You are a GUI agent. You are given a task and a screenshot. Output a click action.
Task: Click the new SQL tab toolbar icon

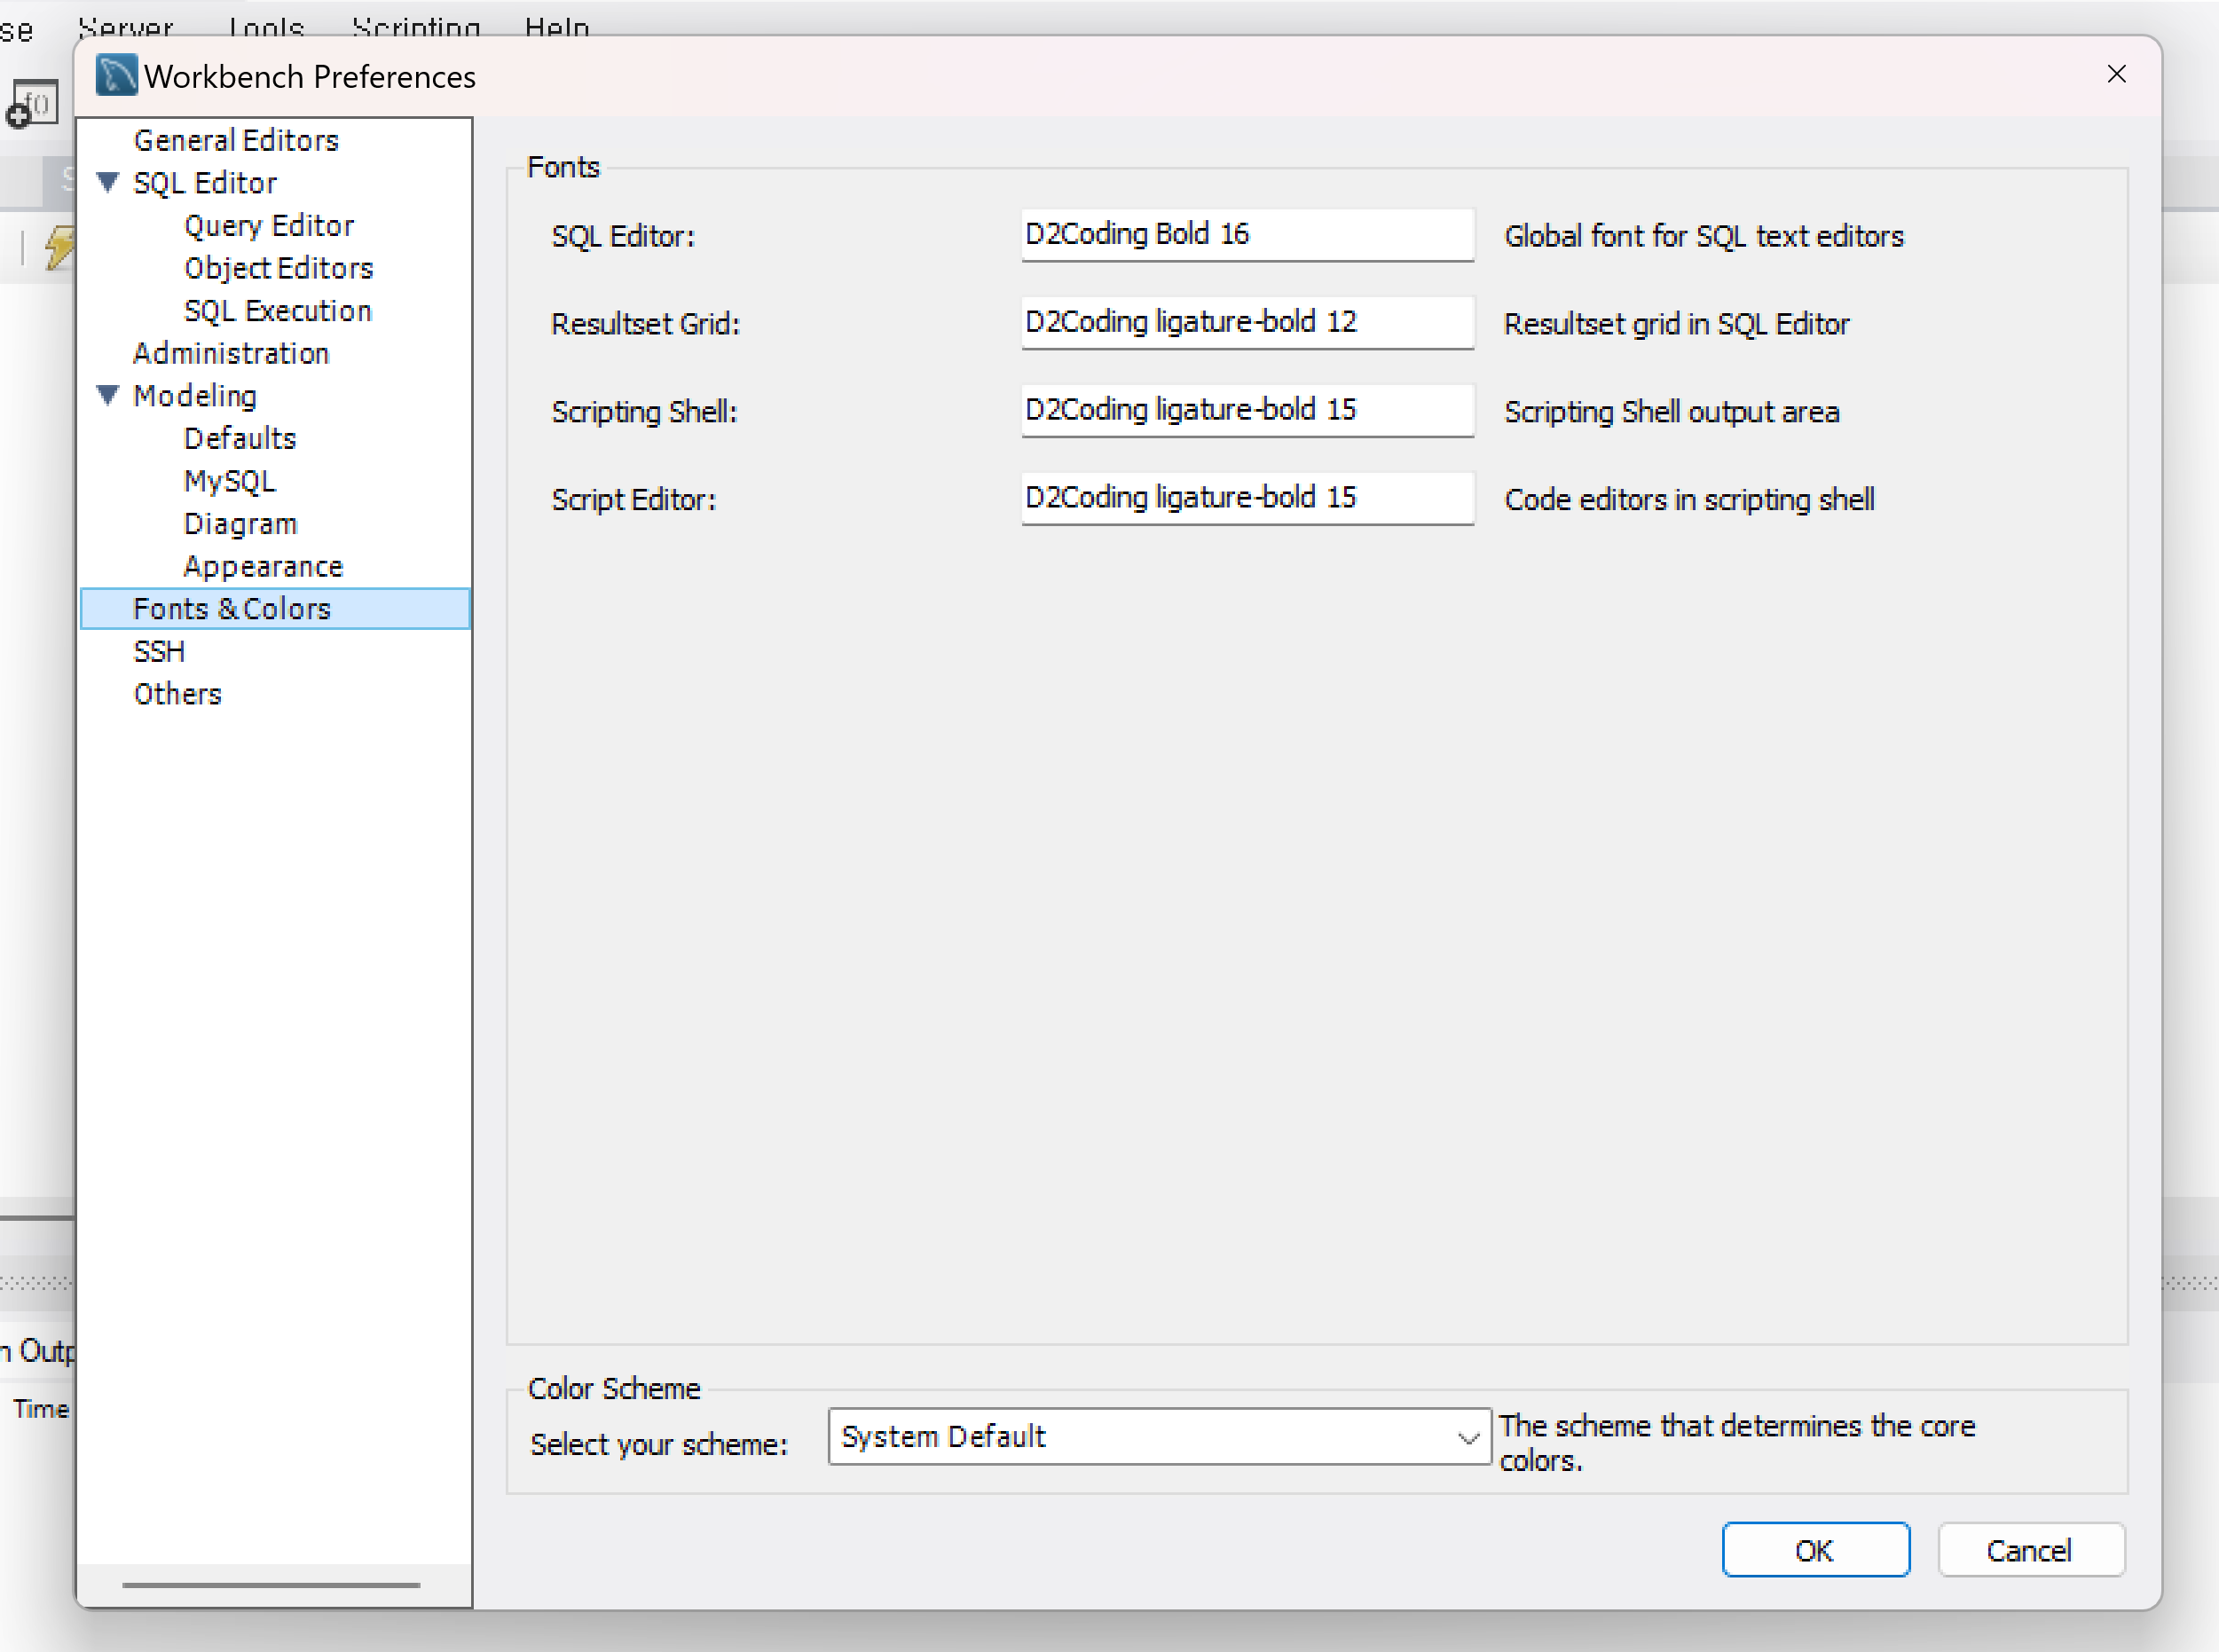(34, 105)
